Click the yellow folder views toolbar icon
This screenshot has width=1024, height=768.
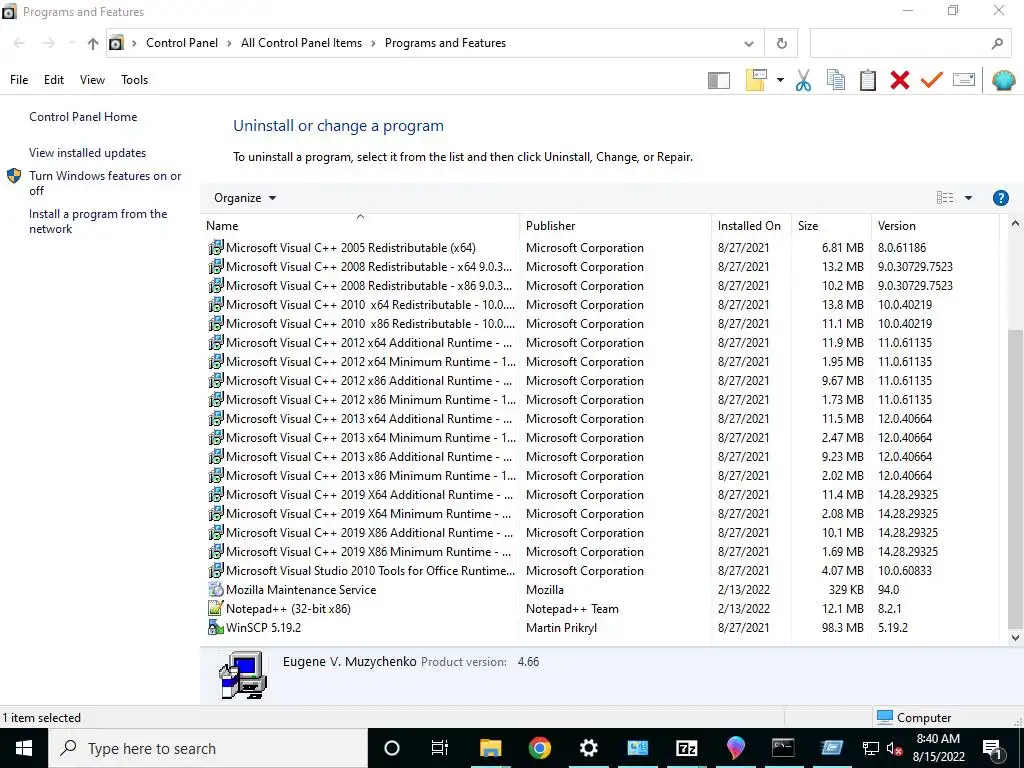pyautogui.click(x=756, y=80)
